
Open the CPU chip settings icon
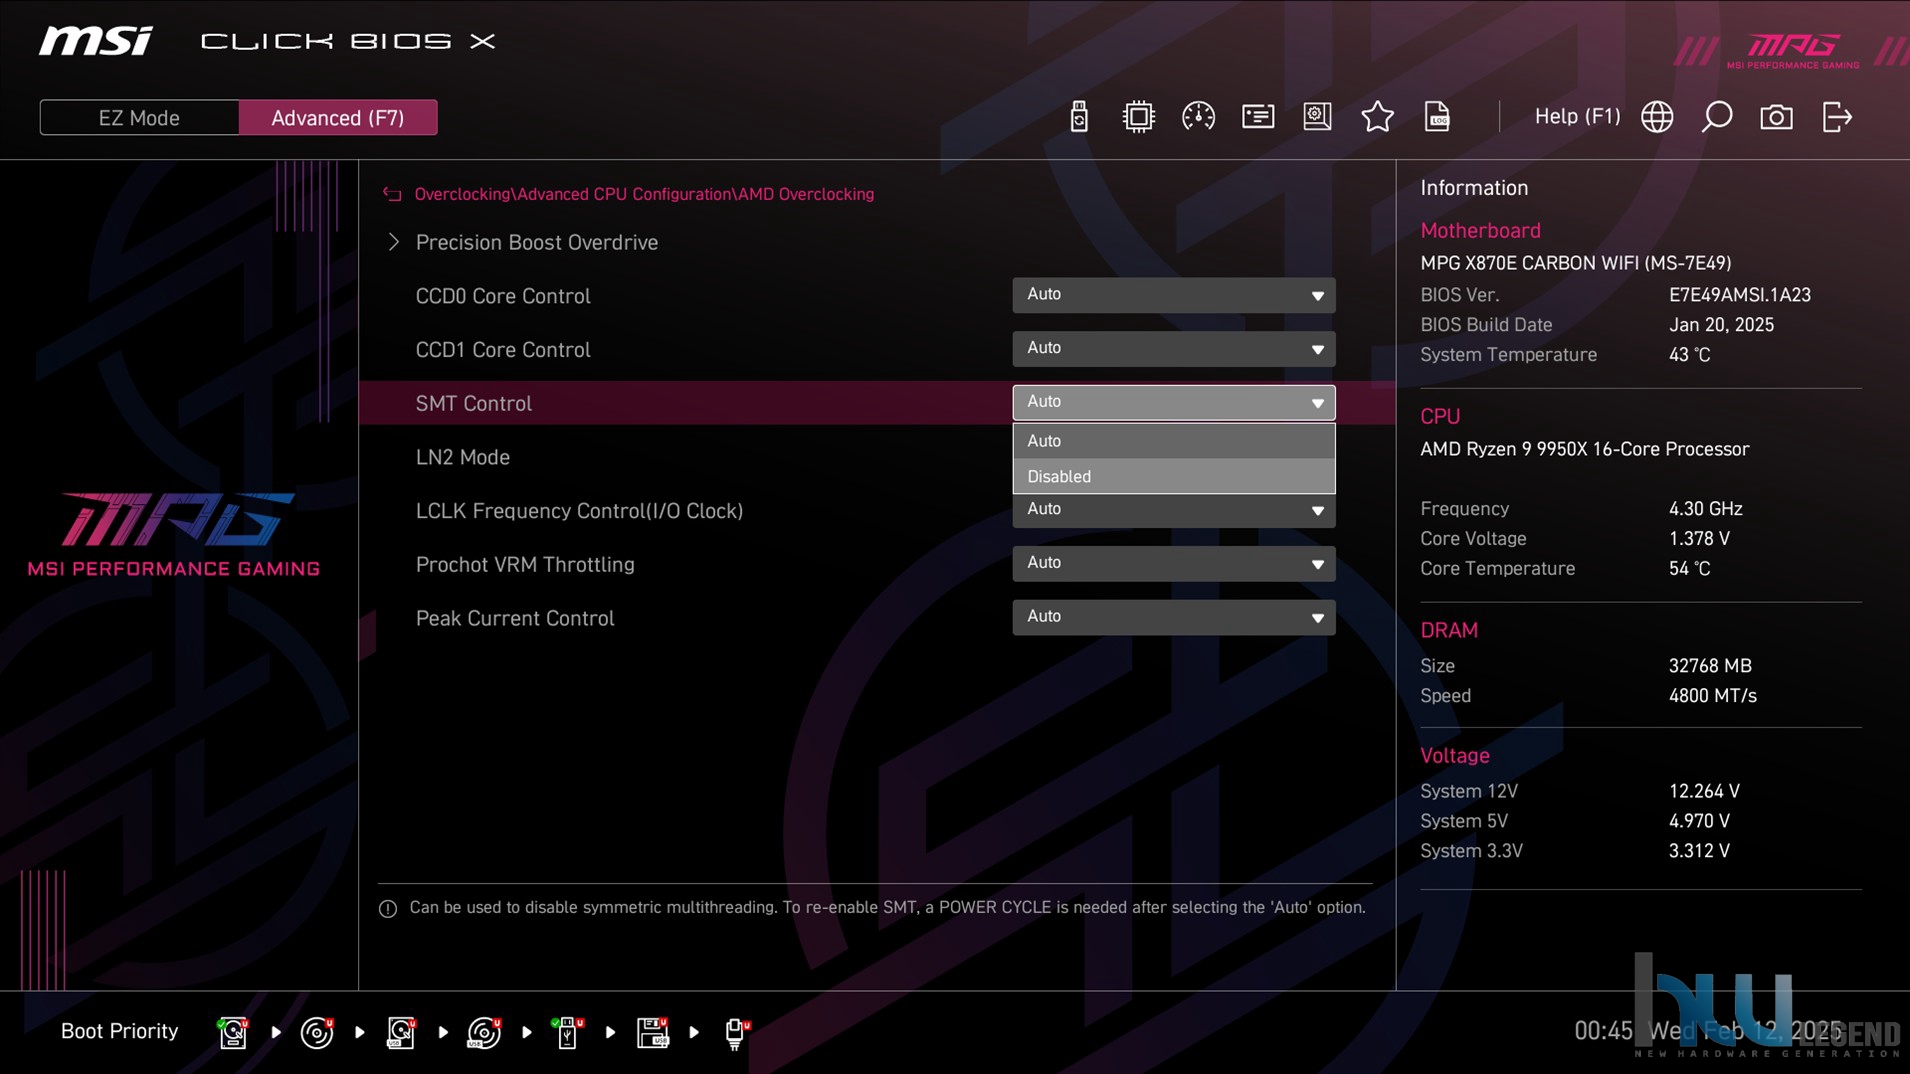point(1138,117)
